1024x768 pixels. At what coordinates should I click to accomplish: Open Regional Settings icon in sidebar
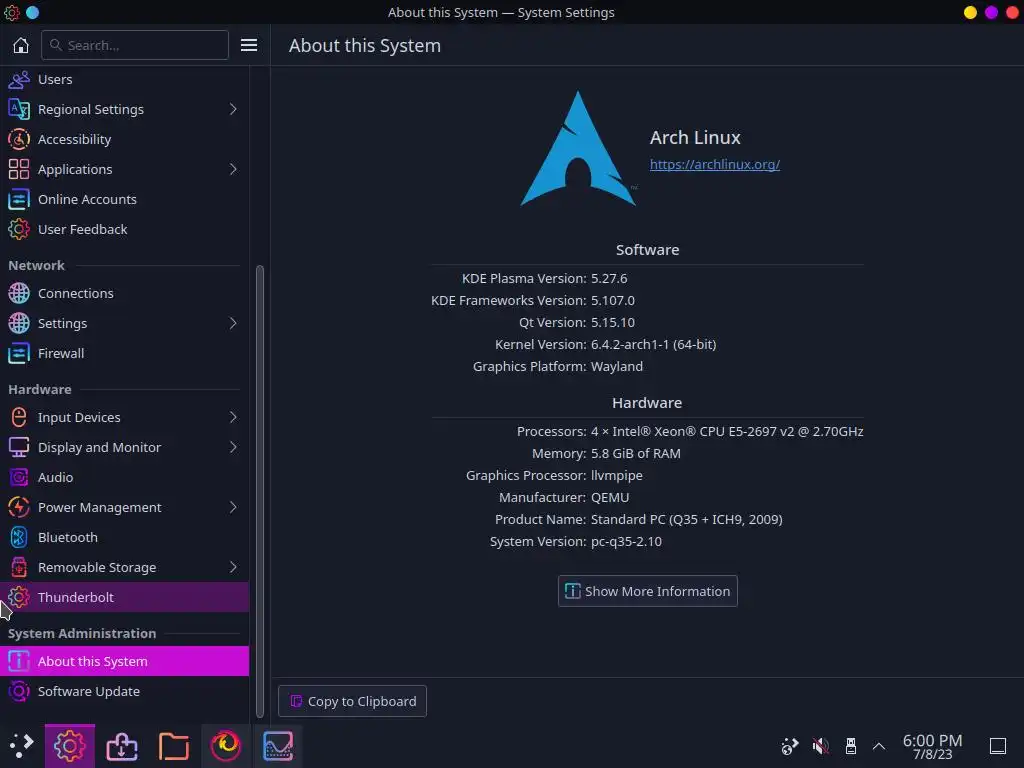coord(19,109)
